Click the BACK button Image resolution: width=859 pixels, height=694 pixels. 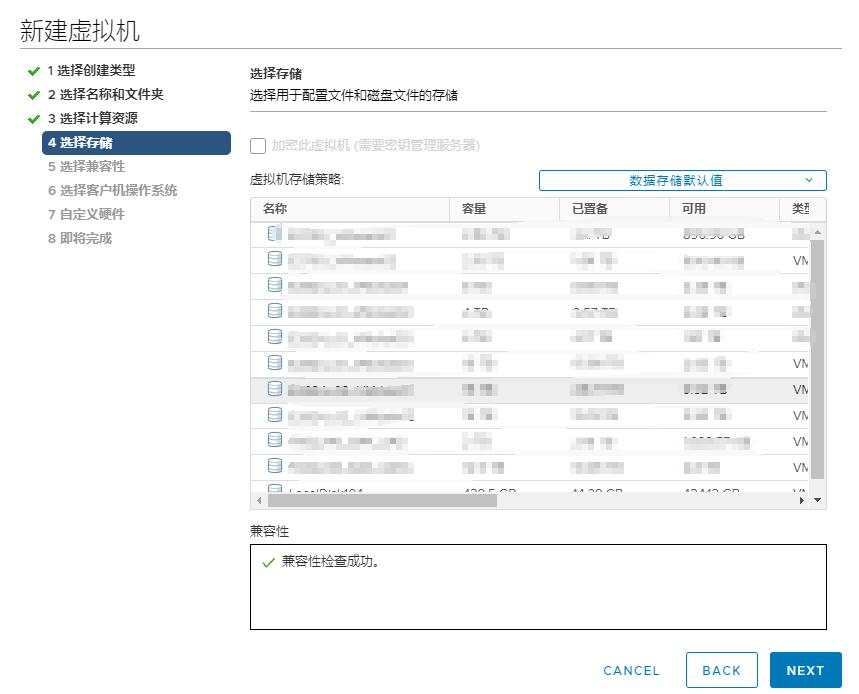pyautogui.click(x=721, y=670)
